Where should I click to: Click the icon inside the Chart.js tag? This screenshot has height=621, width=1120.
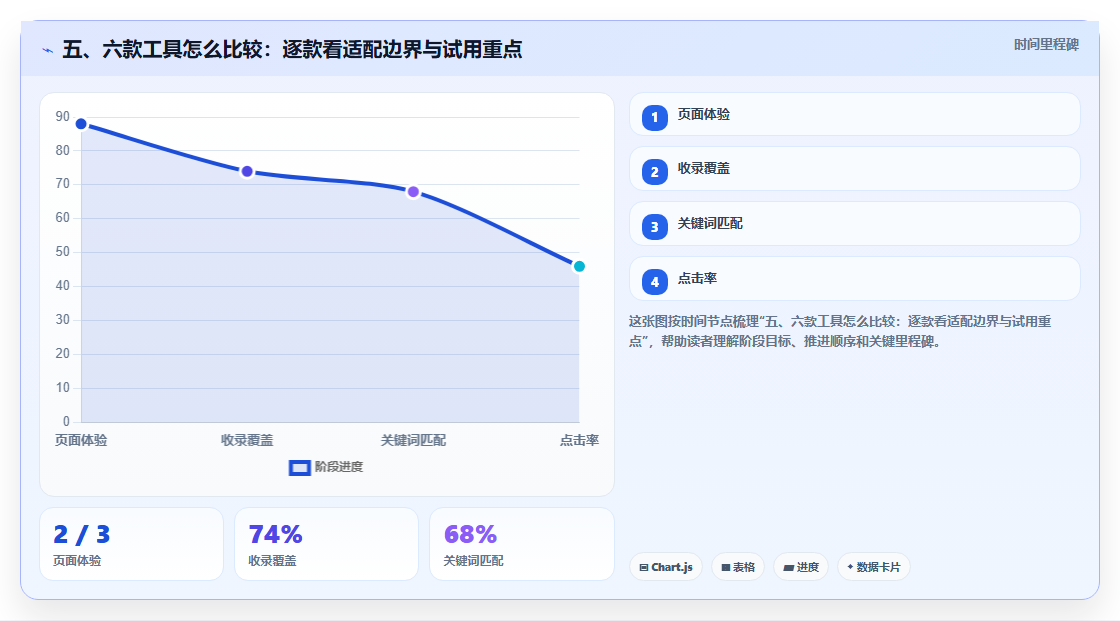pyautogui.click(x=644, y=567)
